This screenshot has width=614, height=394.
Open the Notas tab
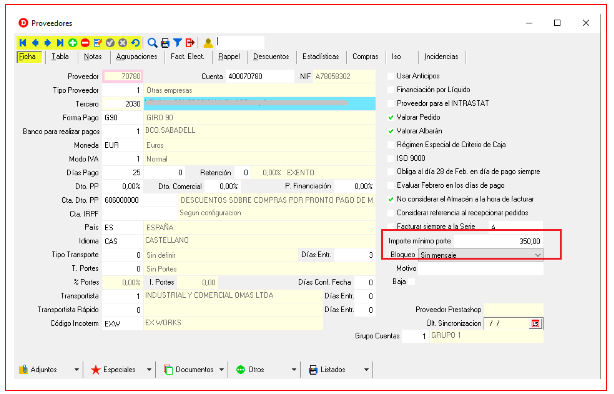92,56
